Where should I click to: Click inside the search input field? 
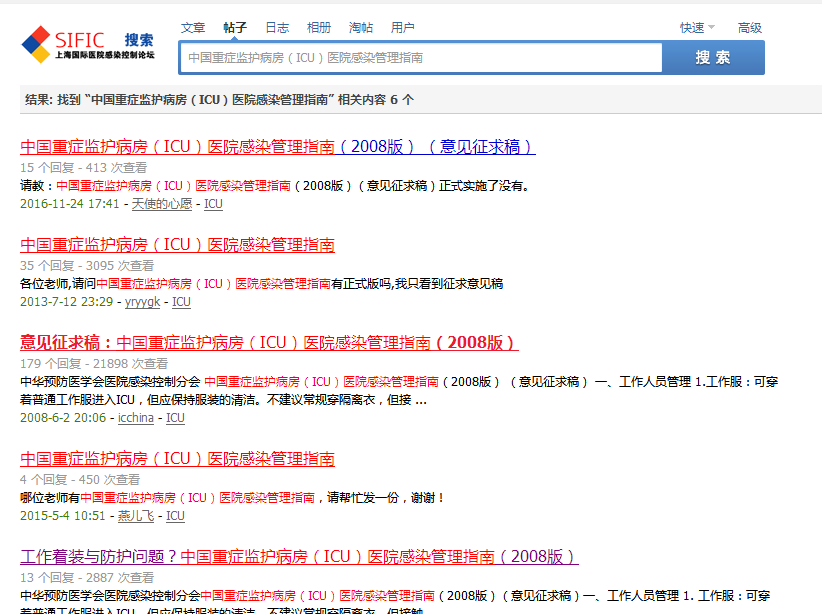[420, 57]
